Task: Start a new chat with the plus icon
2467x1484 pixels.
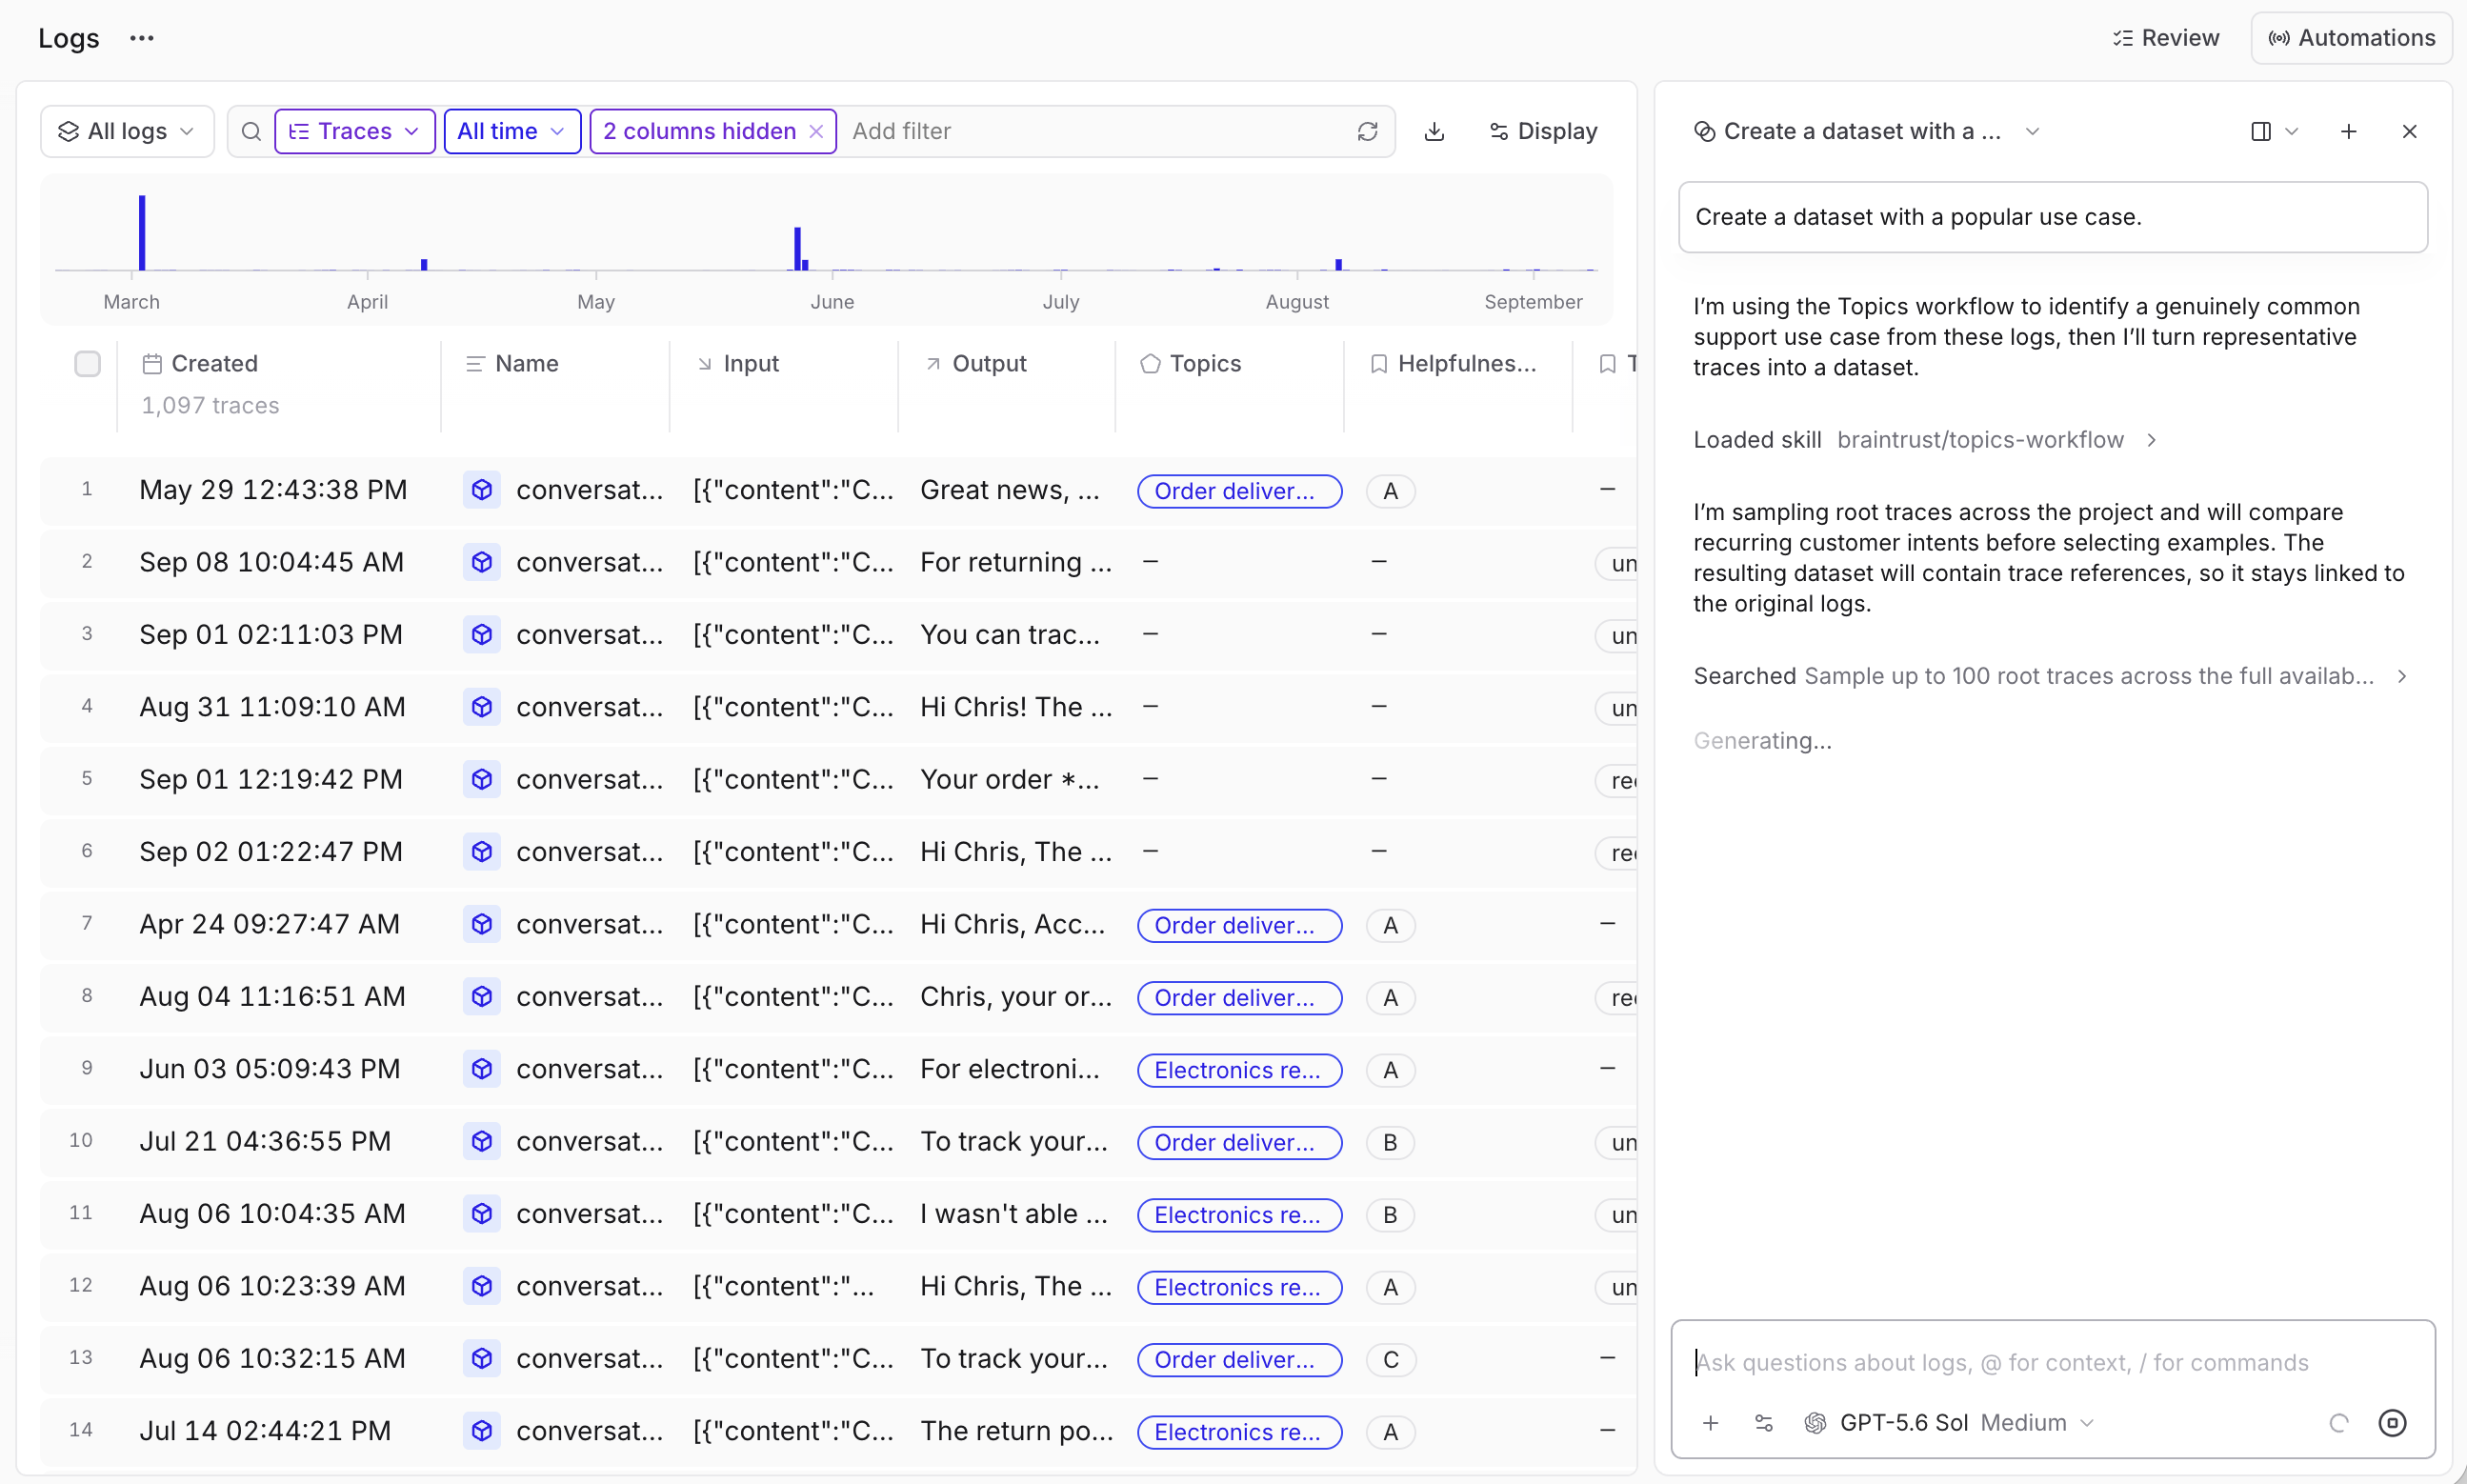Action: pyautogui.click(x=2348, y=131)
